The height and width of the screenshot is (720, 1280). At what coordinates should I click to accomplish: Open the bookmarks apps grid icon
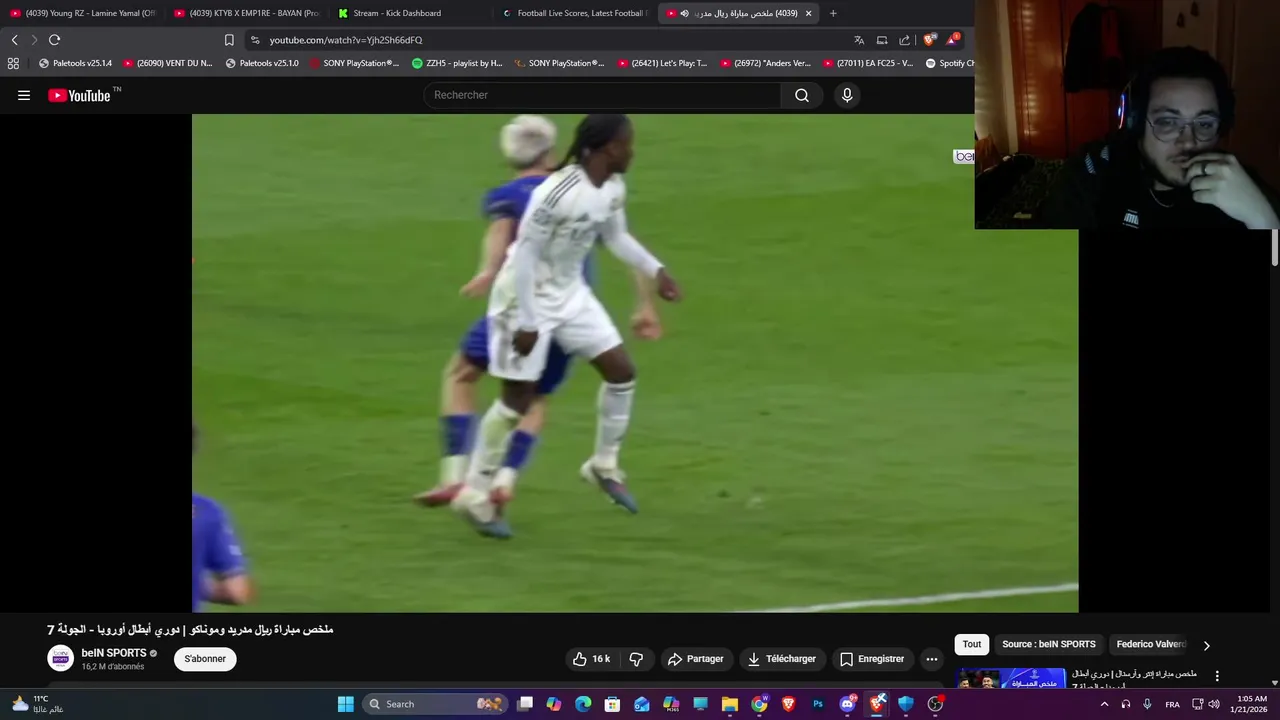click(x=13, y=63)
